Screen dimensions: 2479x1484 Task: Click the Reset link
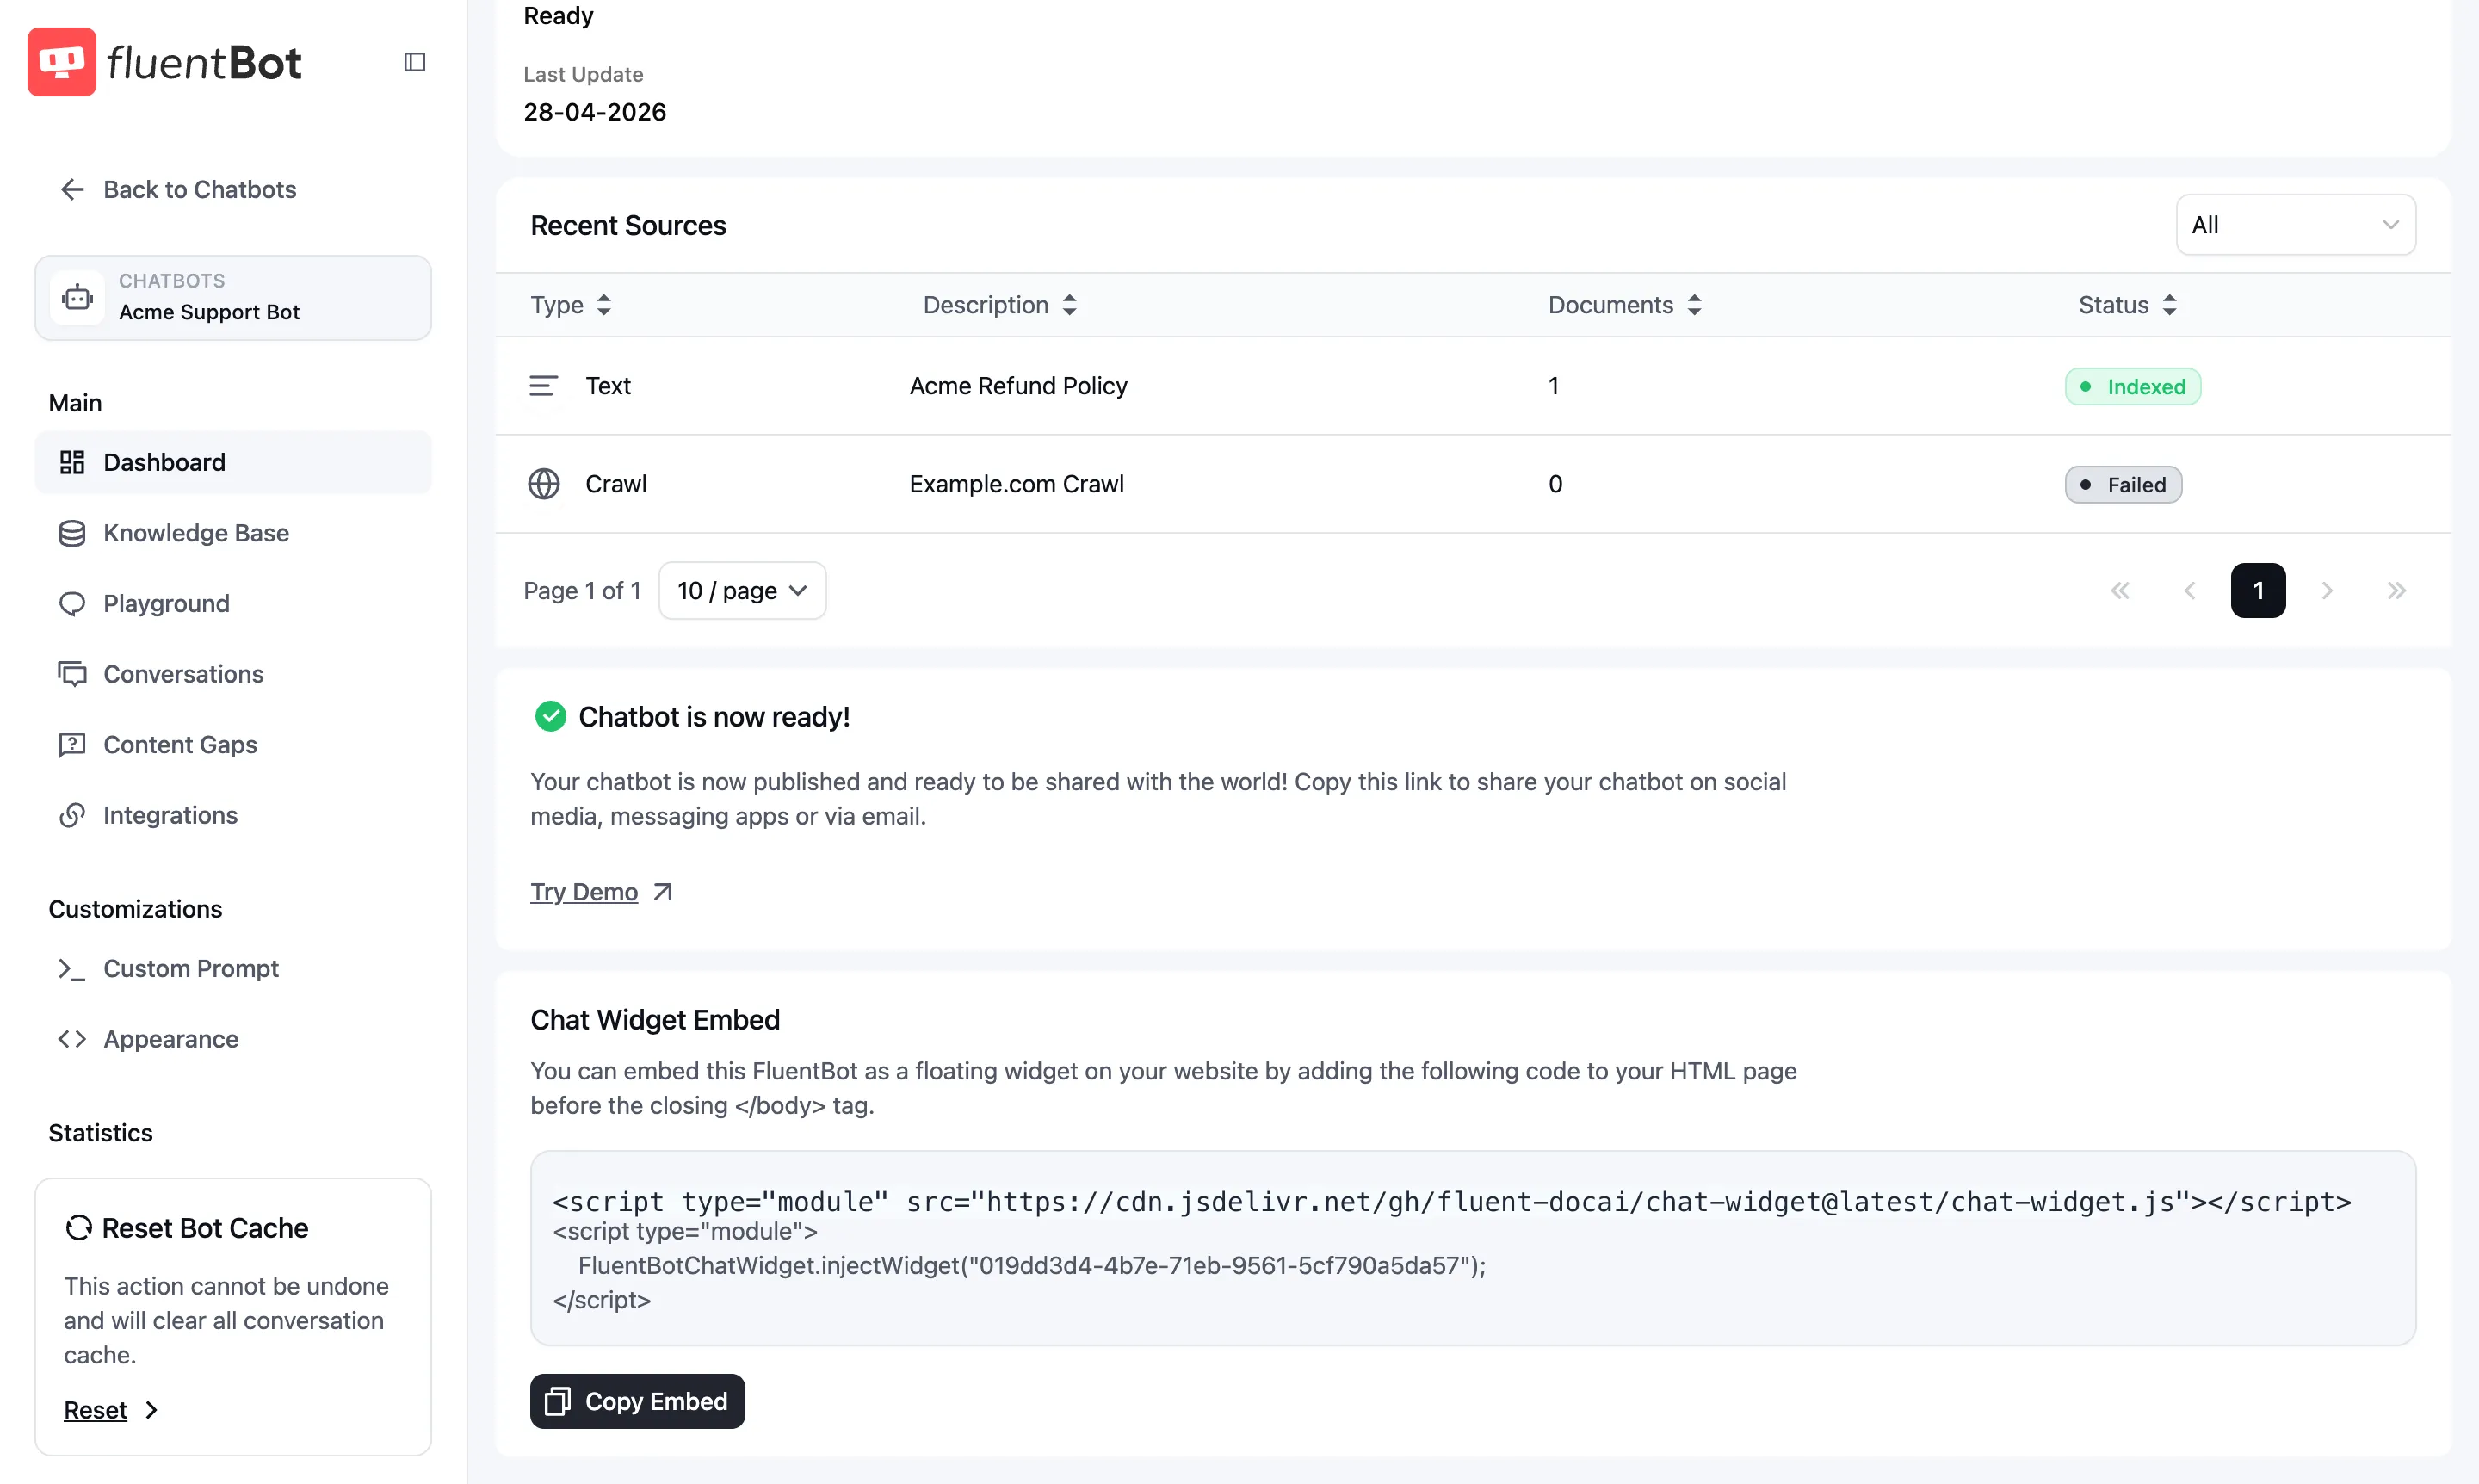click(95, 1410)
